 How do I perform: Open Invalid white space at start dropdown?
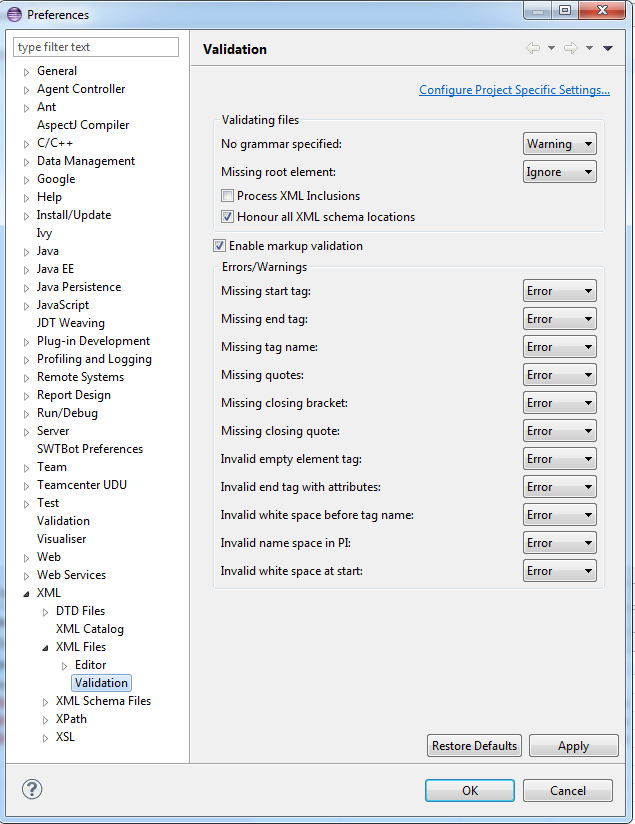(559, 571)
